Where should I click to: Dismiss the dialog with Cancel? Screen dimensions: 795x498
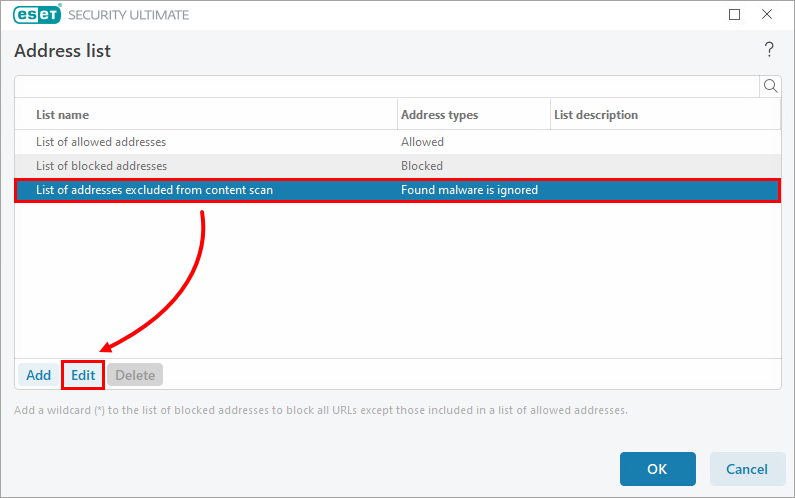pos(746,469)
